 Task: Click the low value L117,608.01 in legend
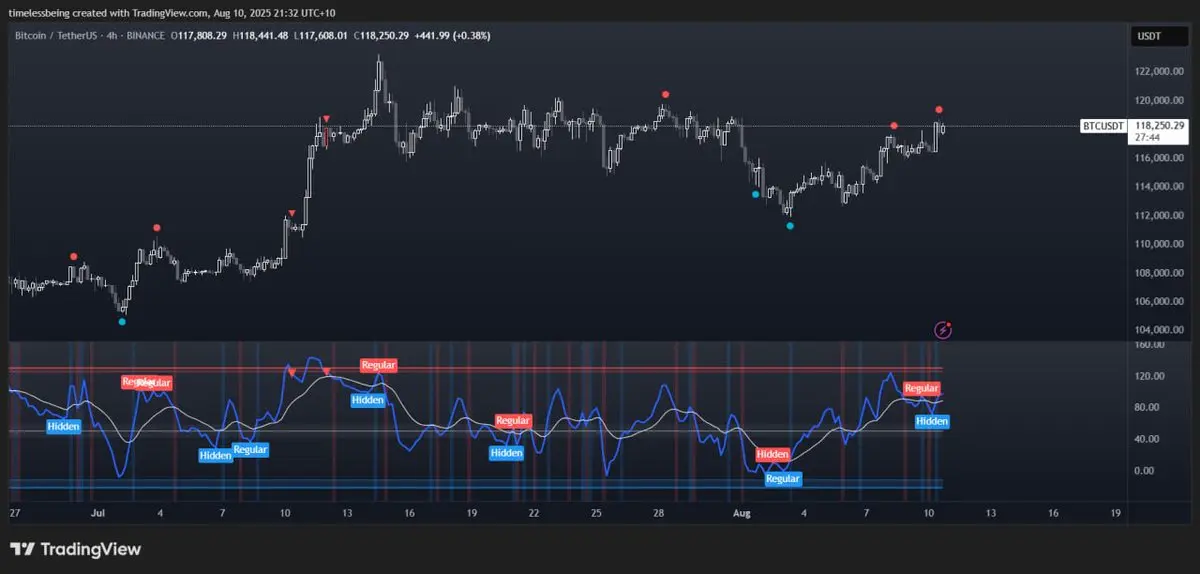coord(320,36)
